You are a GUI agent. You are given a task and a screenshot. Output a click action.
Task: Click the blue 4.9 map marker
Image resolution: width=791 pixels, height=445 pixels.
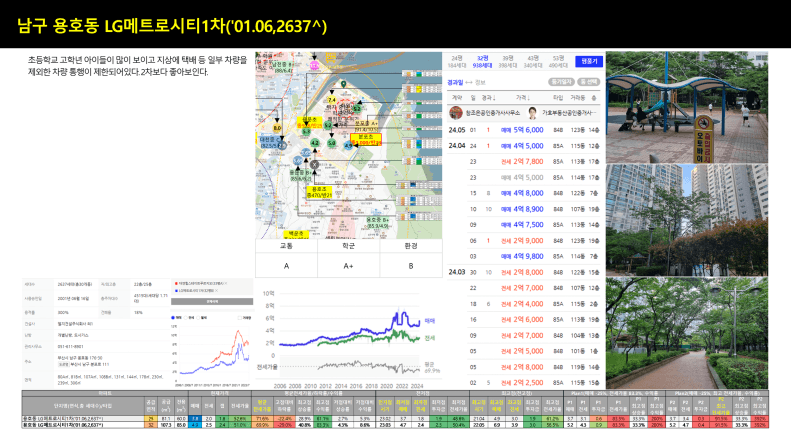[348, 146]
